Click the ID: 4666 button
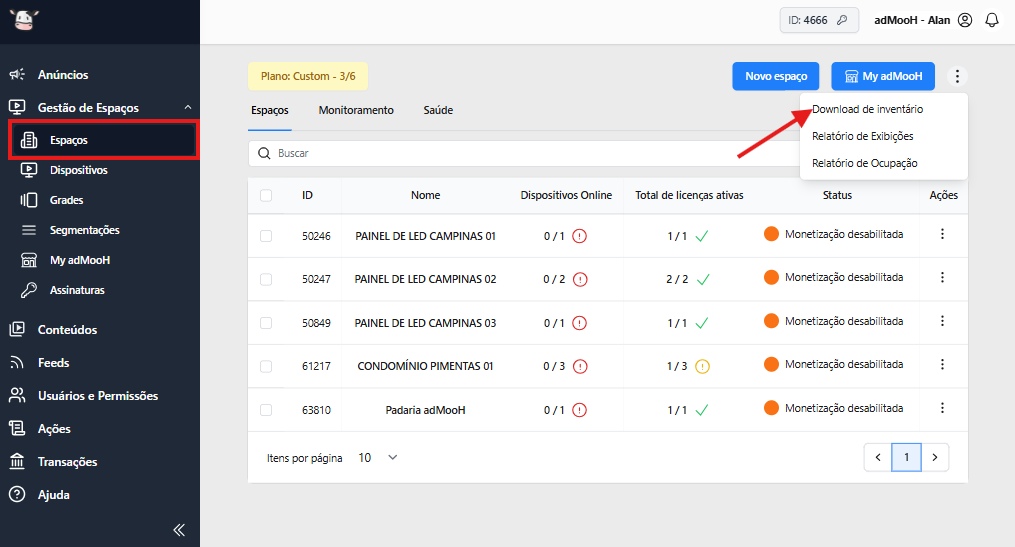The width and height of the screenshot is (1015, 547). point(819,20)
